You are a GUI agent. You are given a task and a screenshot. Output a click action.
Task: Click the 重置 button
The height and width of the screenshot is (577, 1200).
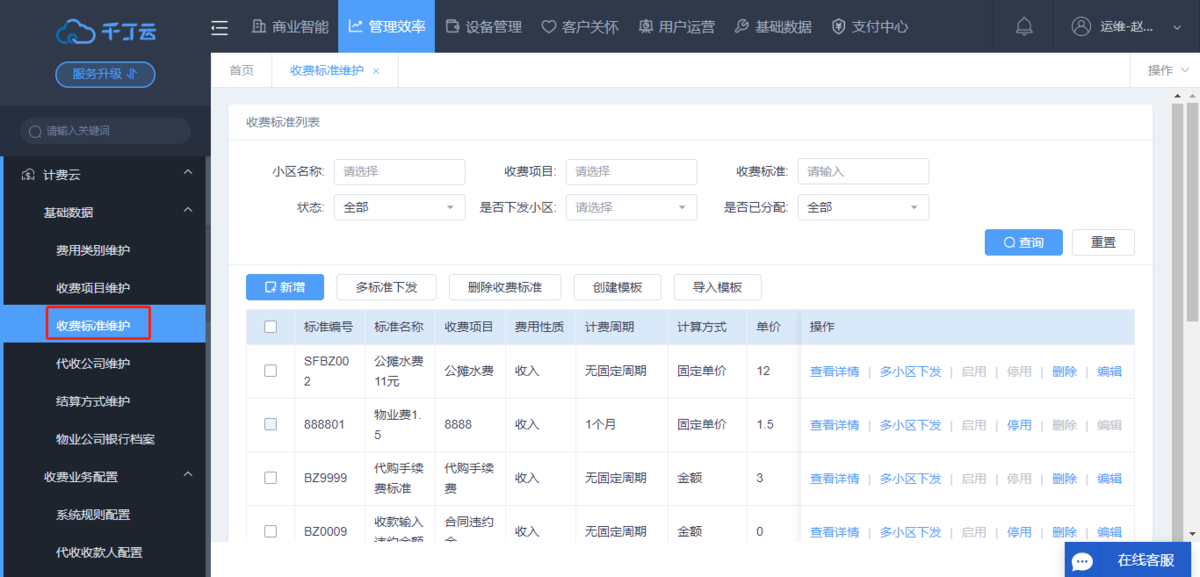1103,243
